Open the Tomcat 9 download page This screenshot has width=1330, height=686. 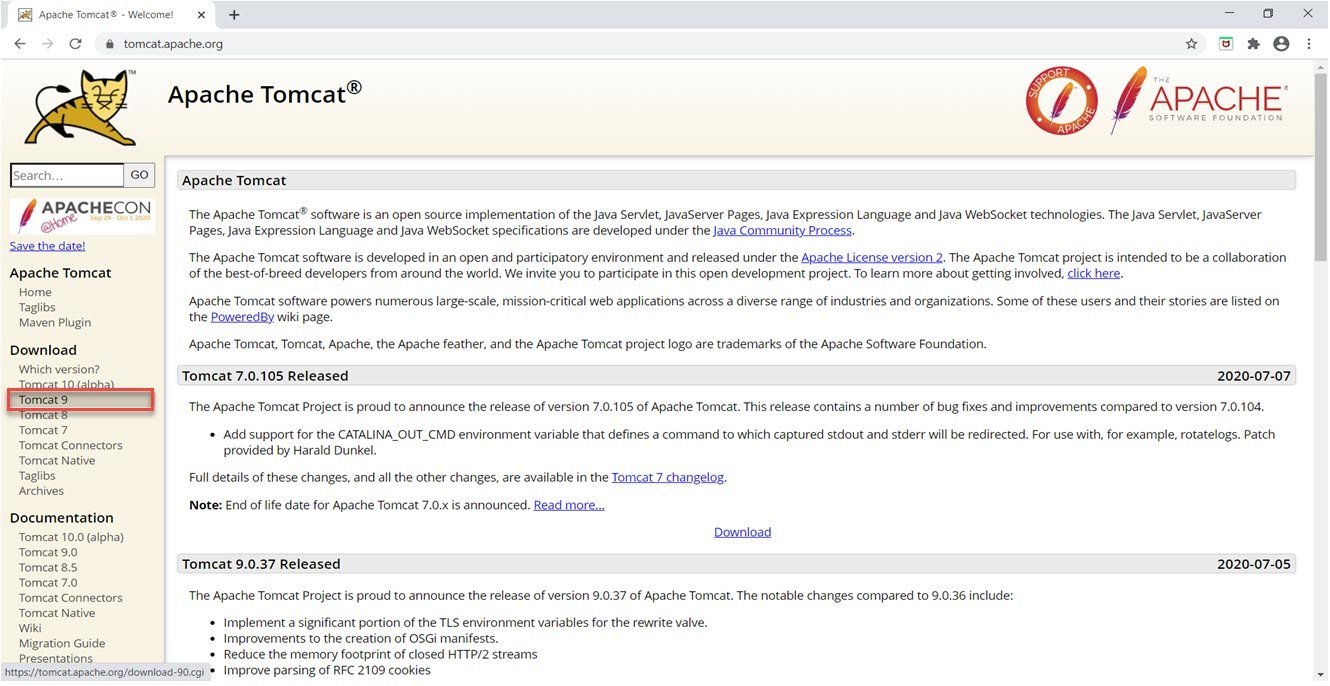tap(43, 399)
